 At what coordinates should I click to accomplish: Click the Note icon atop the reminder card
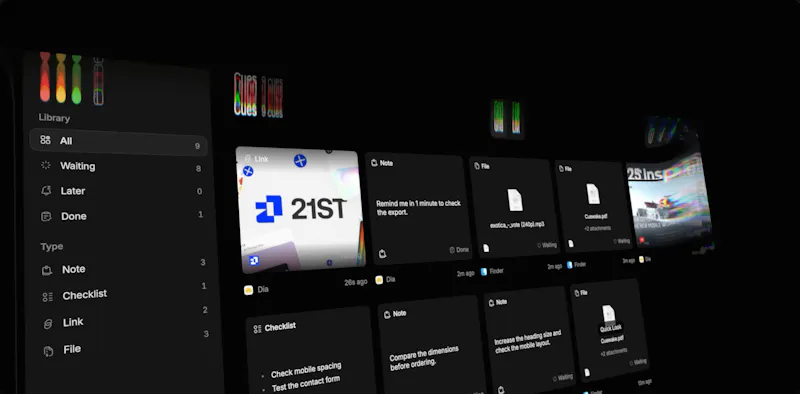click(374, 163)
